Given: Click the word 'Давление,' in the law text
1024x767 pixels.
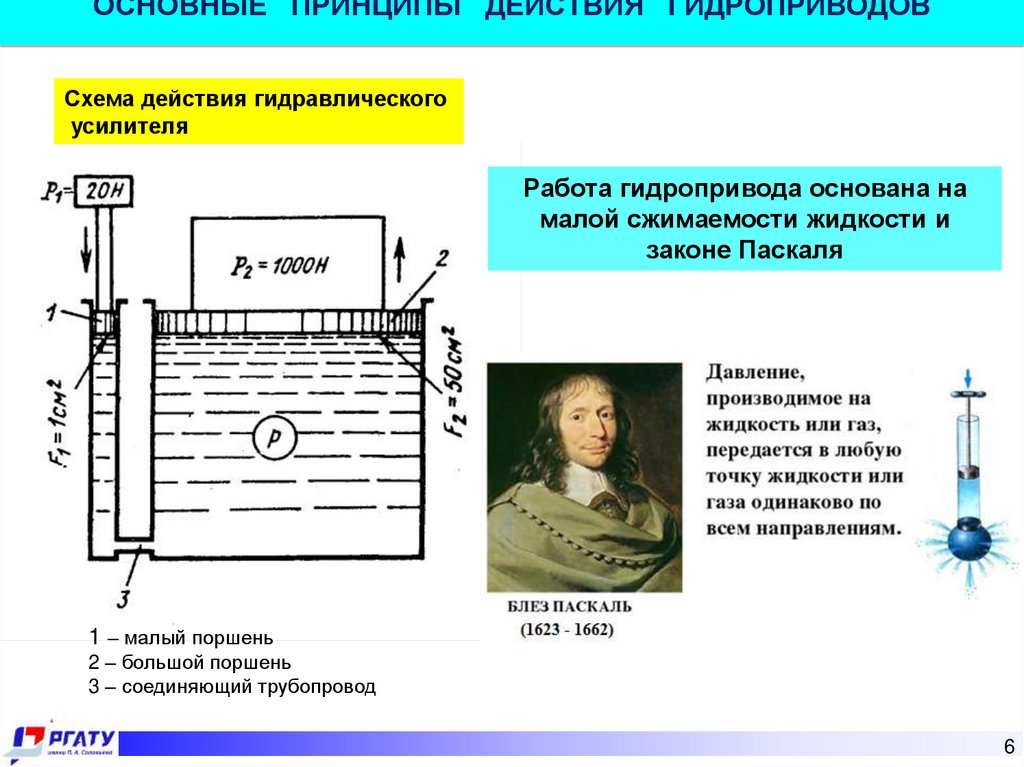Looking at the screenshot, I should tap(755, 372).
